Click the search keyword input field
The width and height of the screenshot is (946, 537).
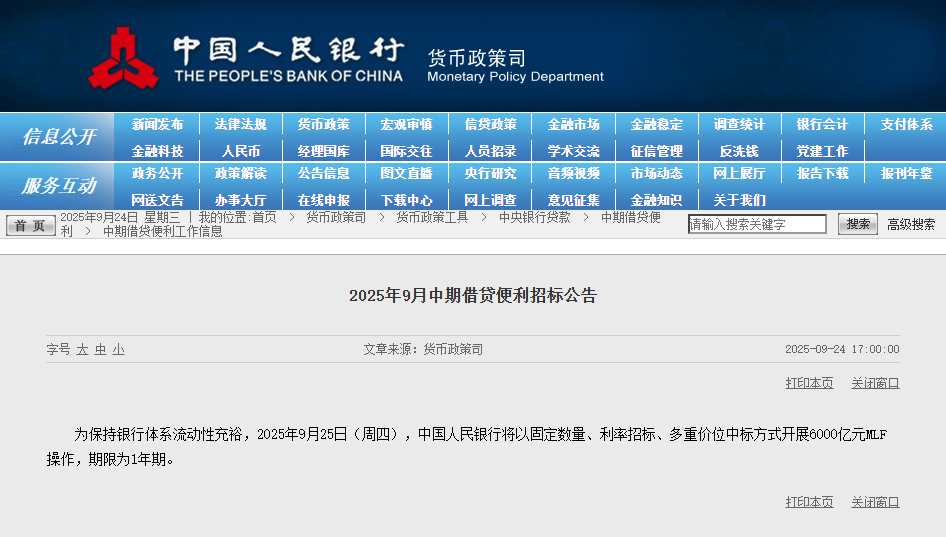757,224
